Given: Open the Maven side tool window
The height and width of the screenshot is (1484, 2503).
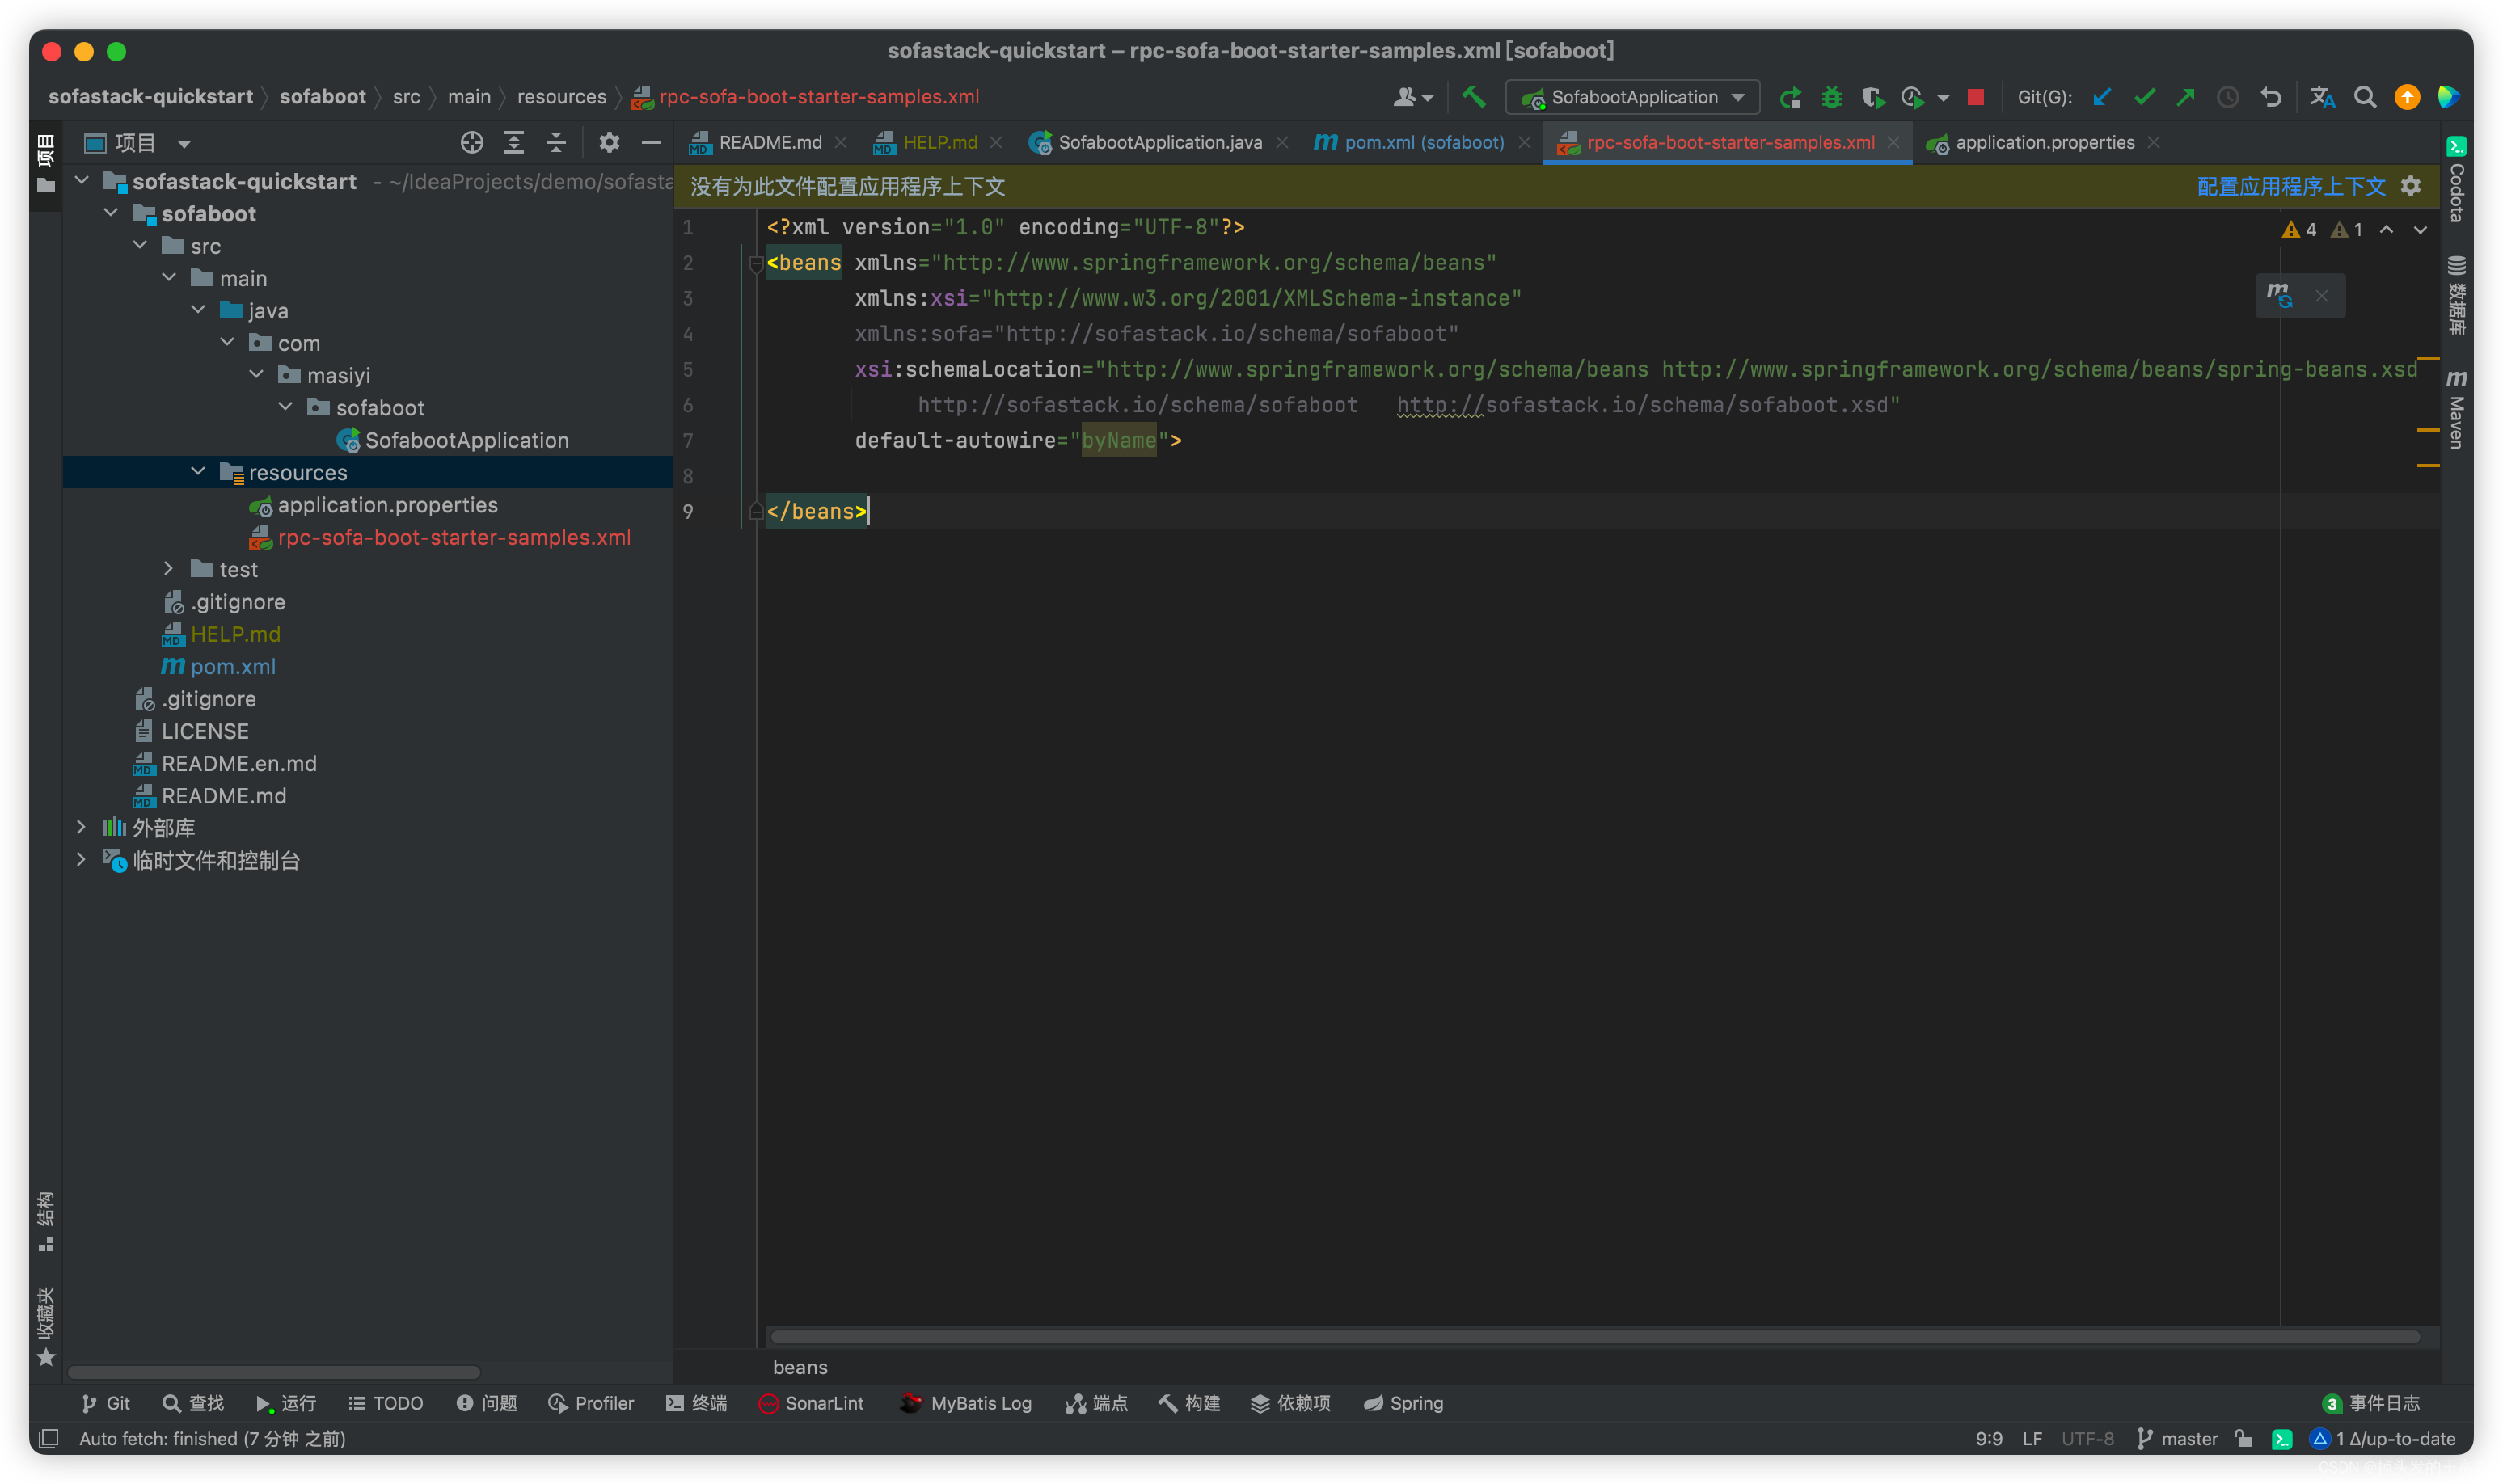Looking at the screenshot, I should coord(2456,410).
